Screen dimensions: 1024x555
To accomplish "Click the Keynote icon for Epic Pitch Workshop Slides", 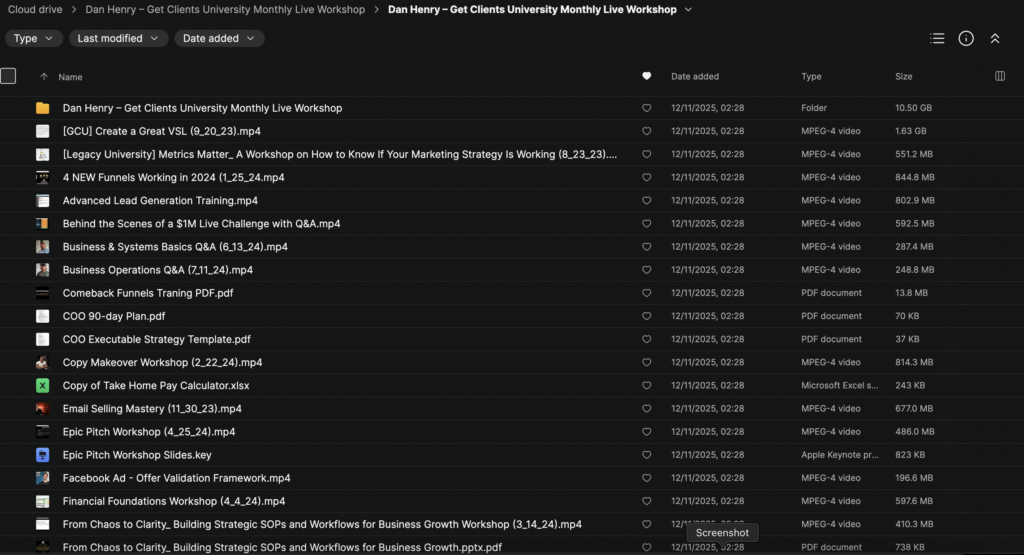I will [x=42, y=455].
